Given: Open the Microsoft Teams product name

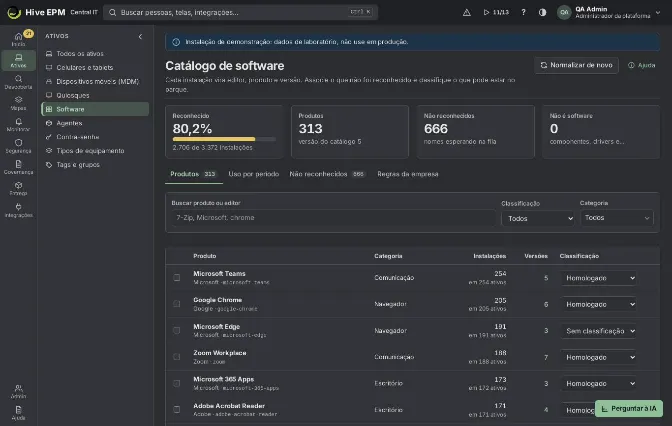Looking at the screenshot, I should click(219, 273).
